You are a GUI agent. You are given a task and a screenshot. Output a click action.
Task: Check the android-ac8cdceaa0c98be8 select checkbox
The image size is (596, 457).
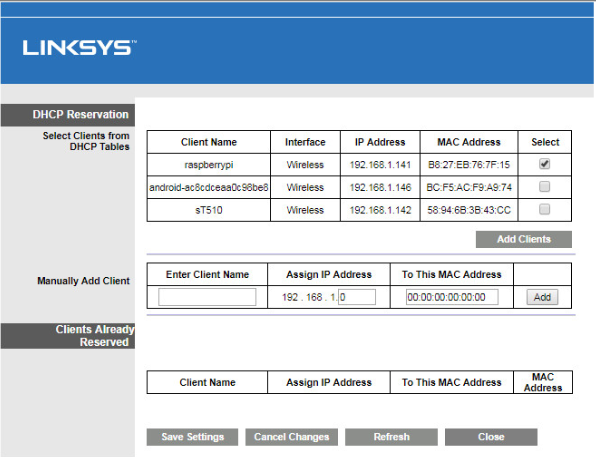tap(544, 187)
